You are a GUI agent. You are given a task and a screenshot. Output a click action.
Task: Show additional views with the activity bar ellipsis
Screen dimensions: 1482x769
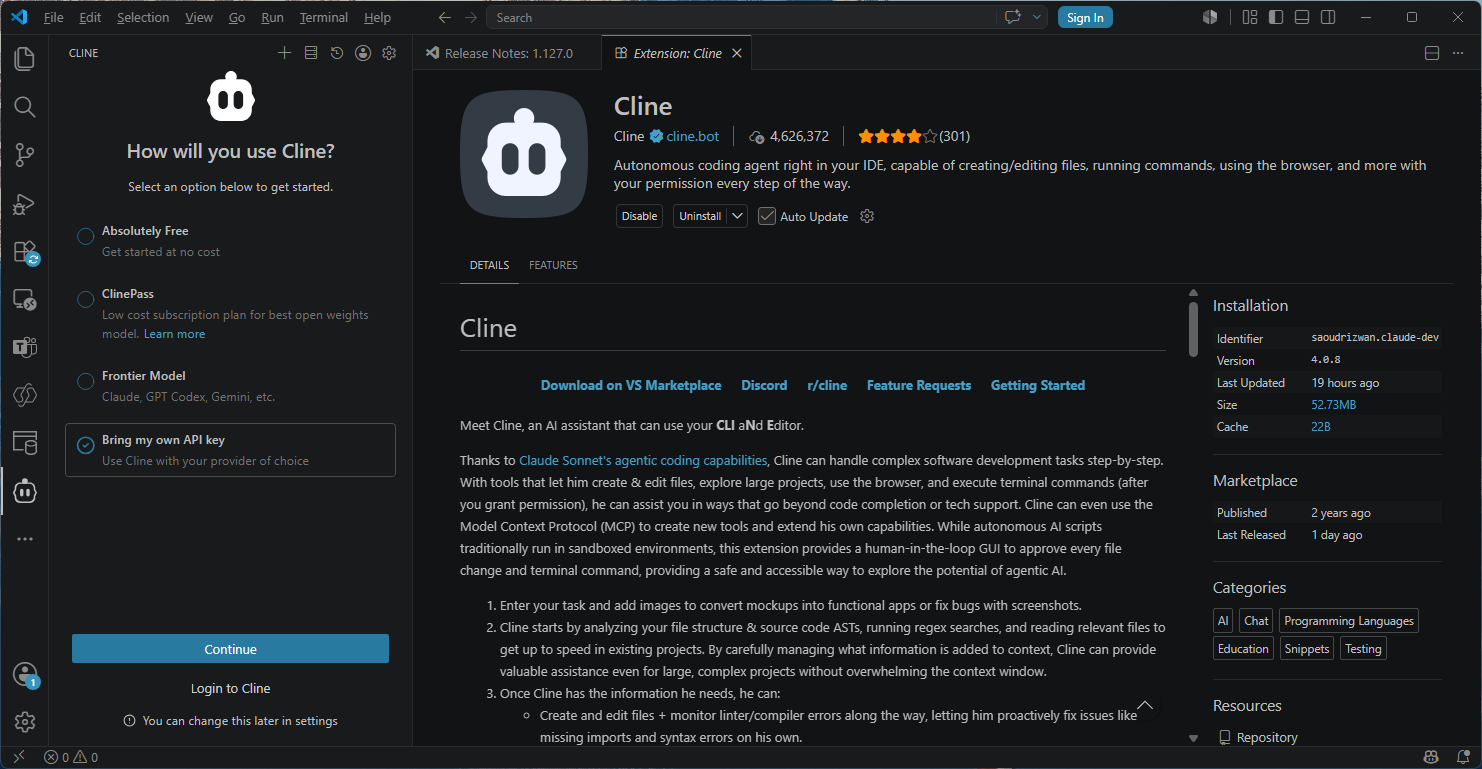coord(25,539)
